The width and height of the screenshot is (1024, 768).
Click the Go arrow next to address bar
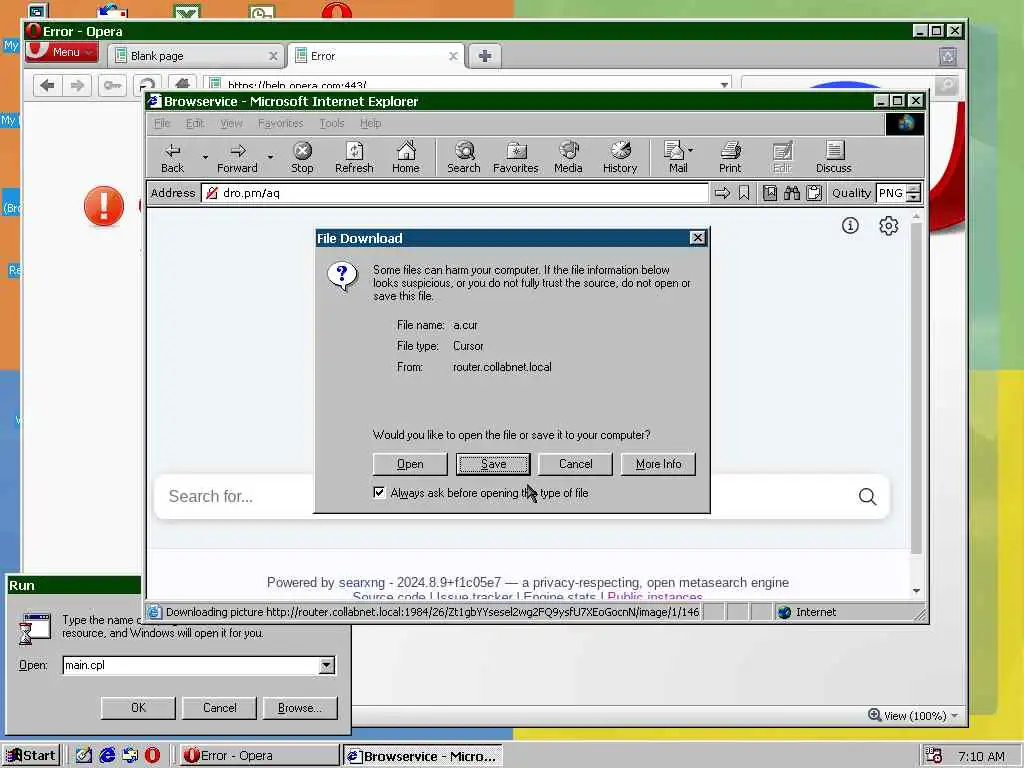[x=722, y=193]
